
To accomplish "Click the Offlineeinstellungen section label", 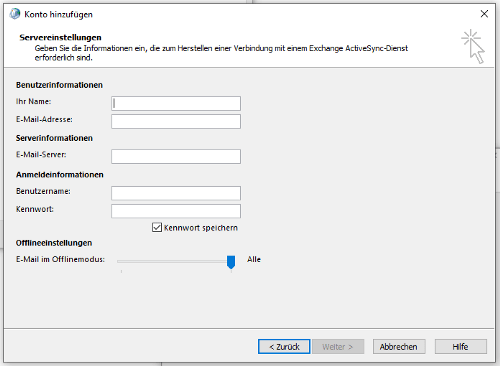I will click(54, 243).
